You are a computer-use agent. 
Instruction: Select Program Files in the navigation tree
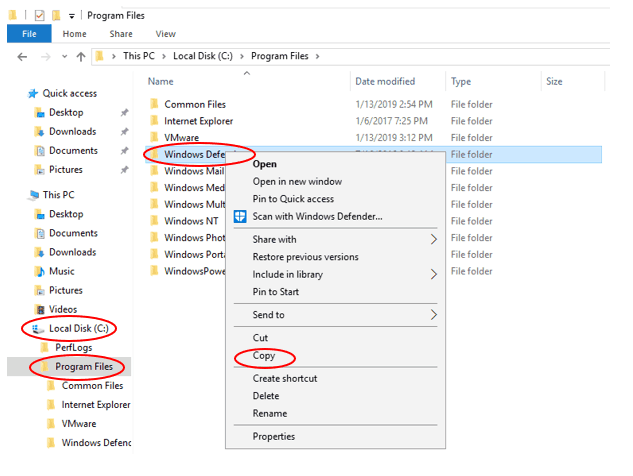click(89, 367)
